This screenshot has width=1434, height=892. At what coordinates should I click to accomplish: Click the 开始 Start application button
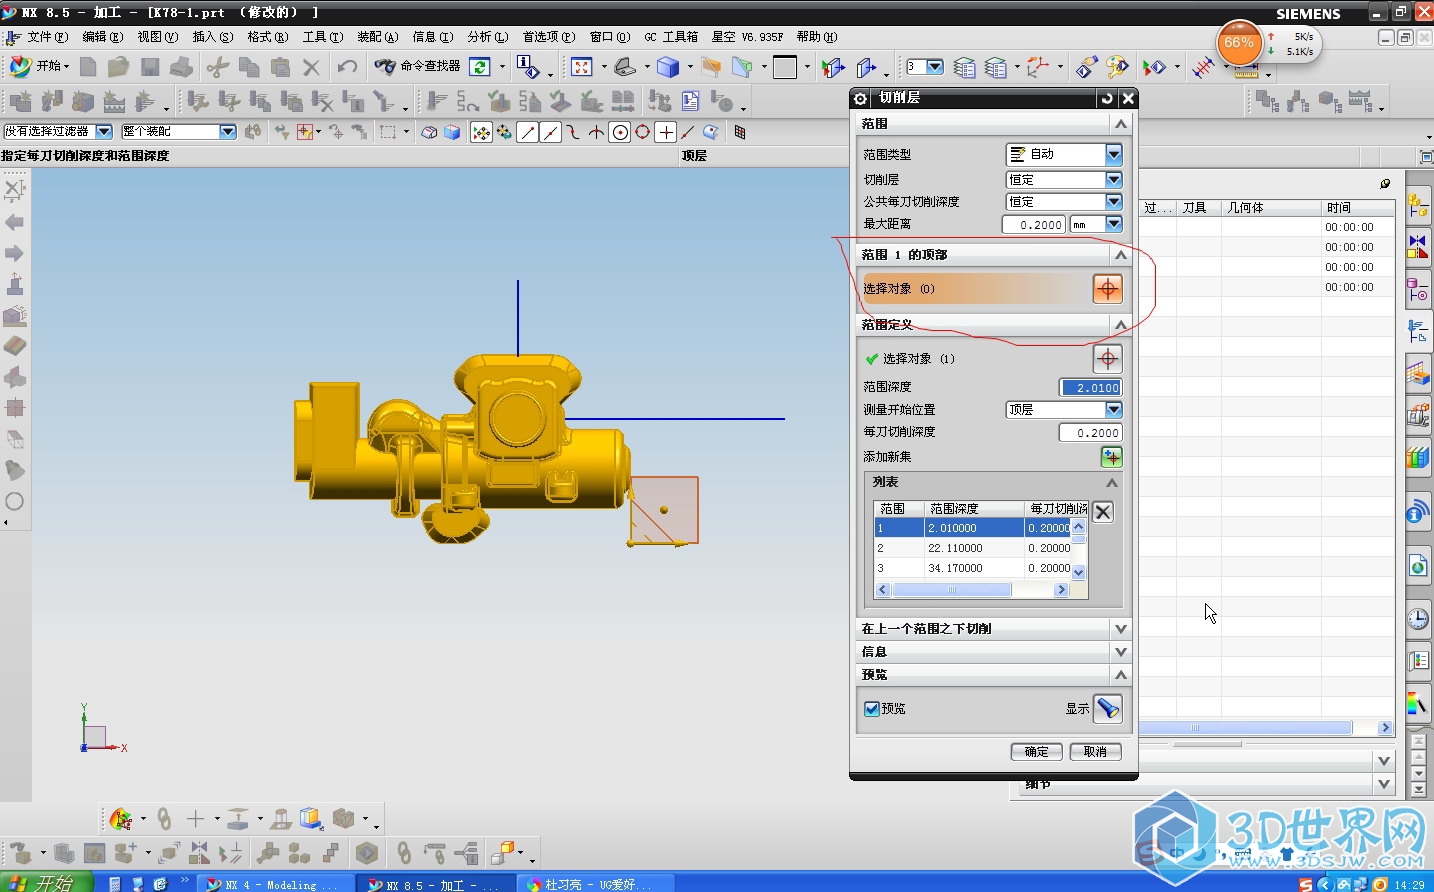(37, 66)
